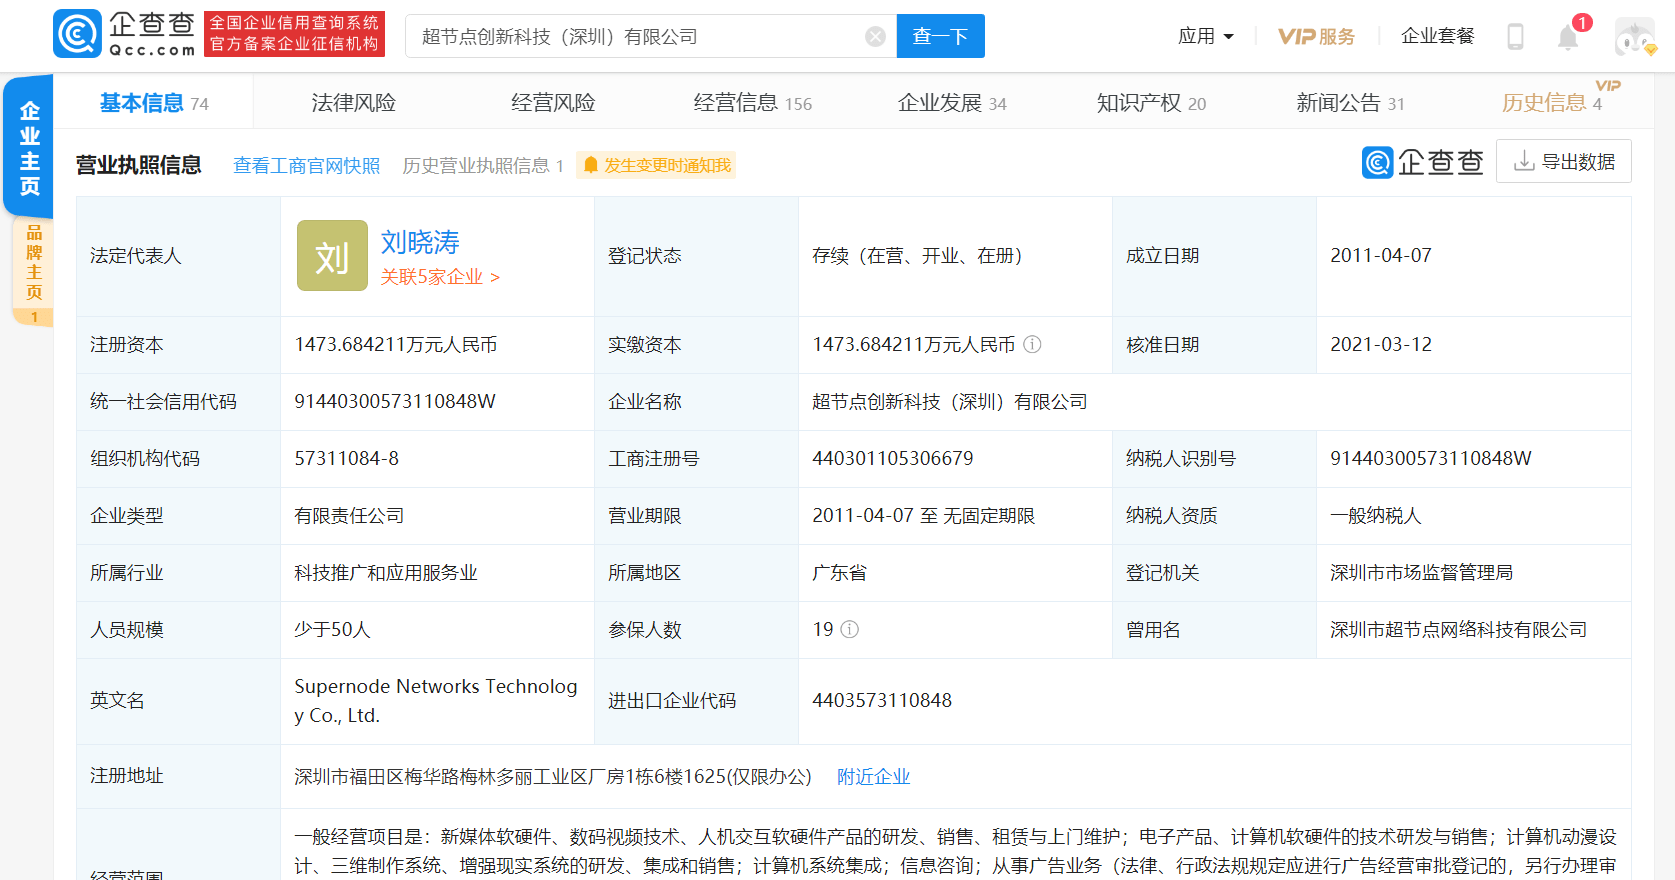This screenshot has height=880, width=1675.
Task: Click unified credit code 91440300573110848W under 统一社会信用代码
Action: [395, 401]
